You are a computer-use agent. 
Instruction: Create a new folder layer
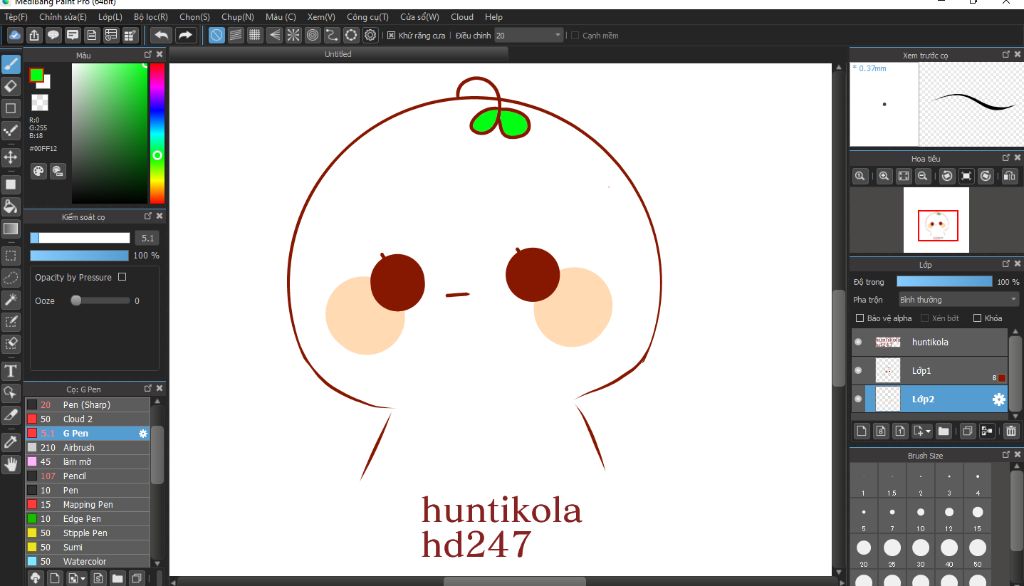[943, 431]
